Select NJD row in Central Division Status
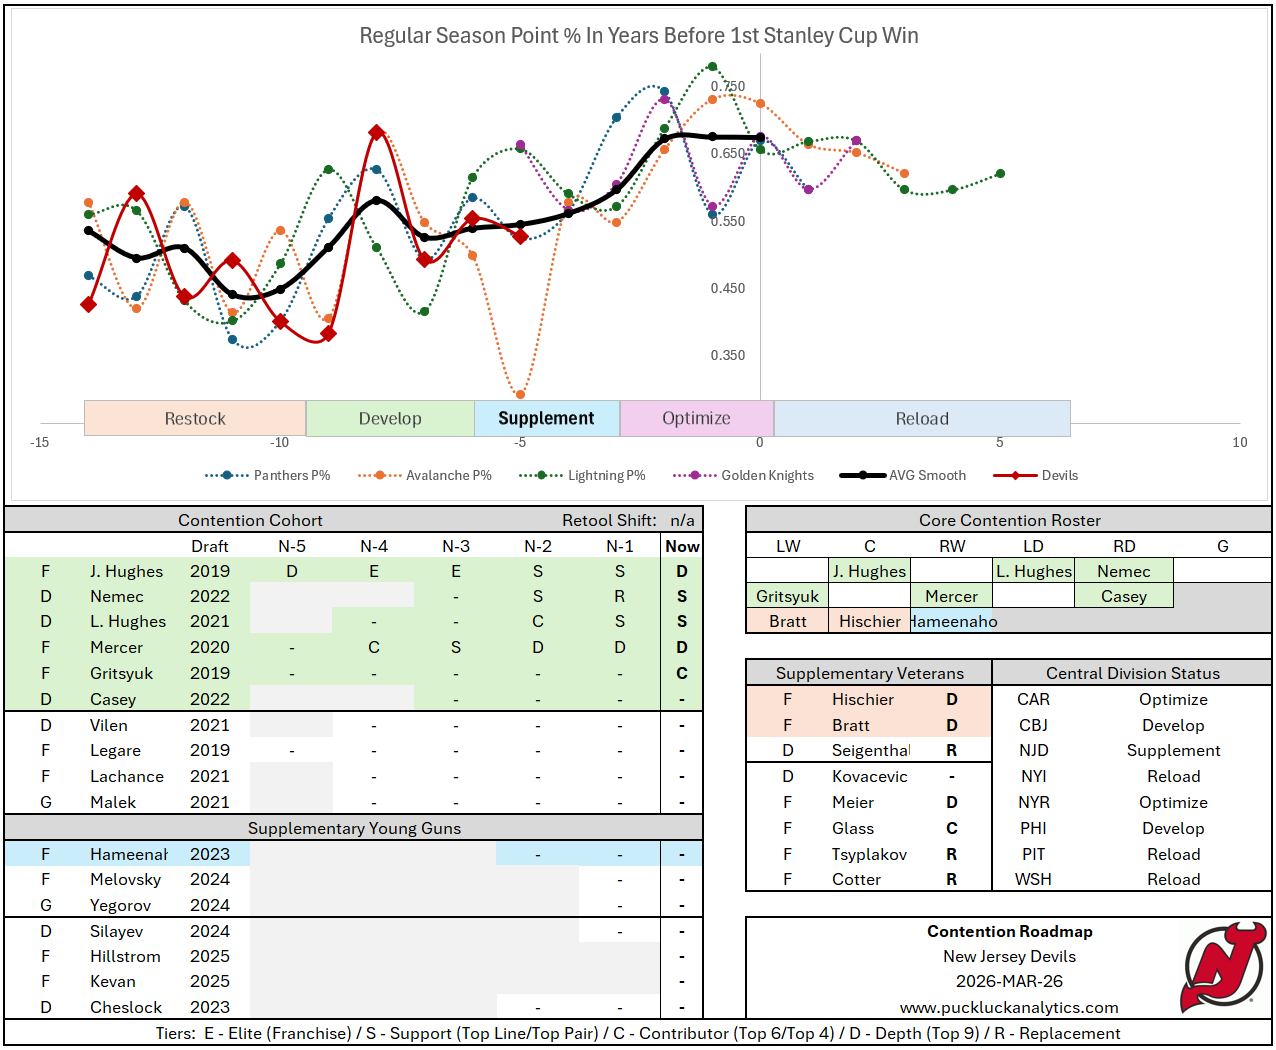1276x1050 pixels. 1033,751
